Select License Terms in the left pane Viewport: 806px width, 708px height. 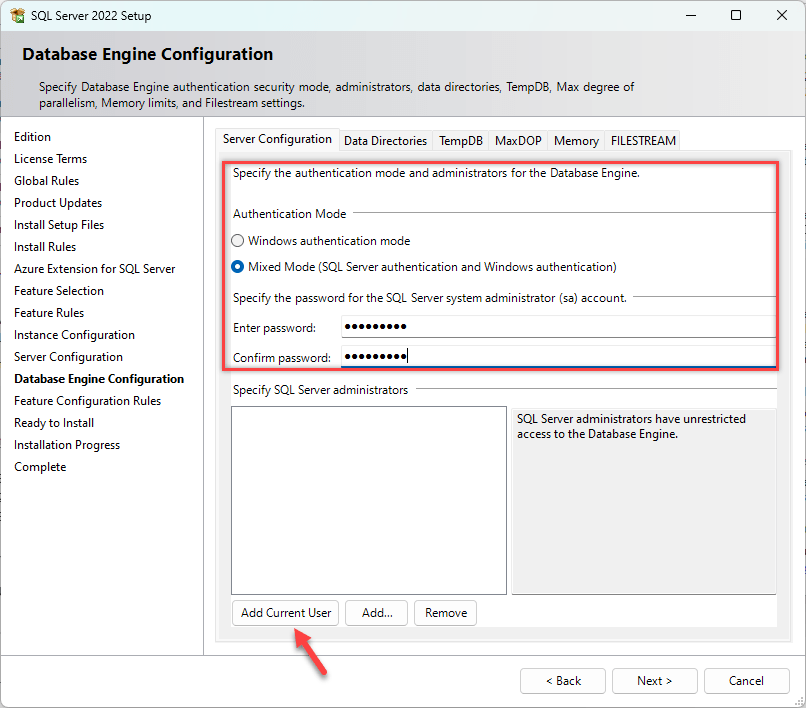(x=50, y=158)
